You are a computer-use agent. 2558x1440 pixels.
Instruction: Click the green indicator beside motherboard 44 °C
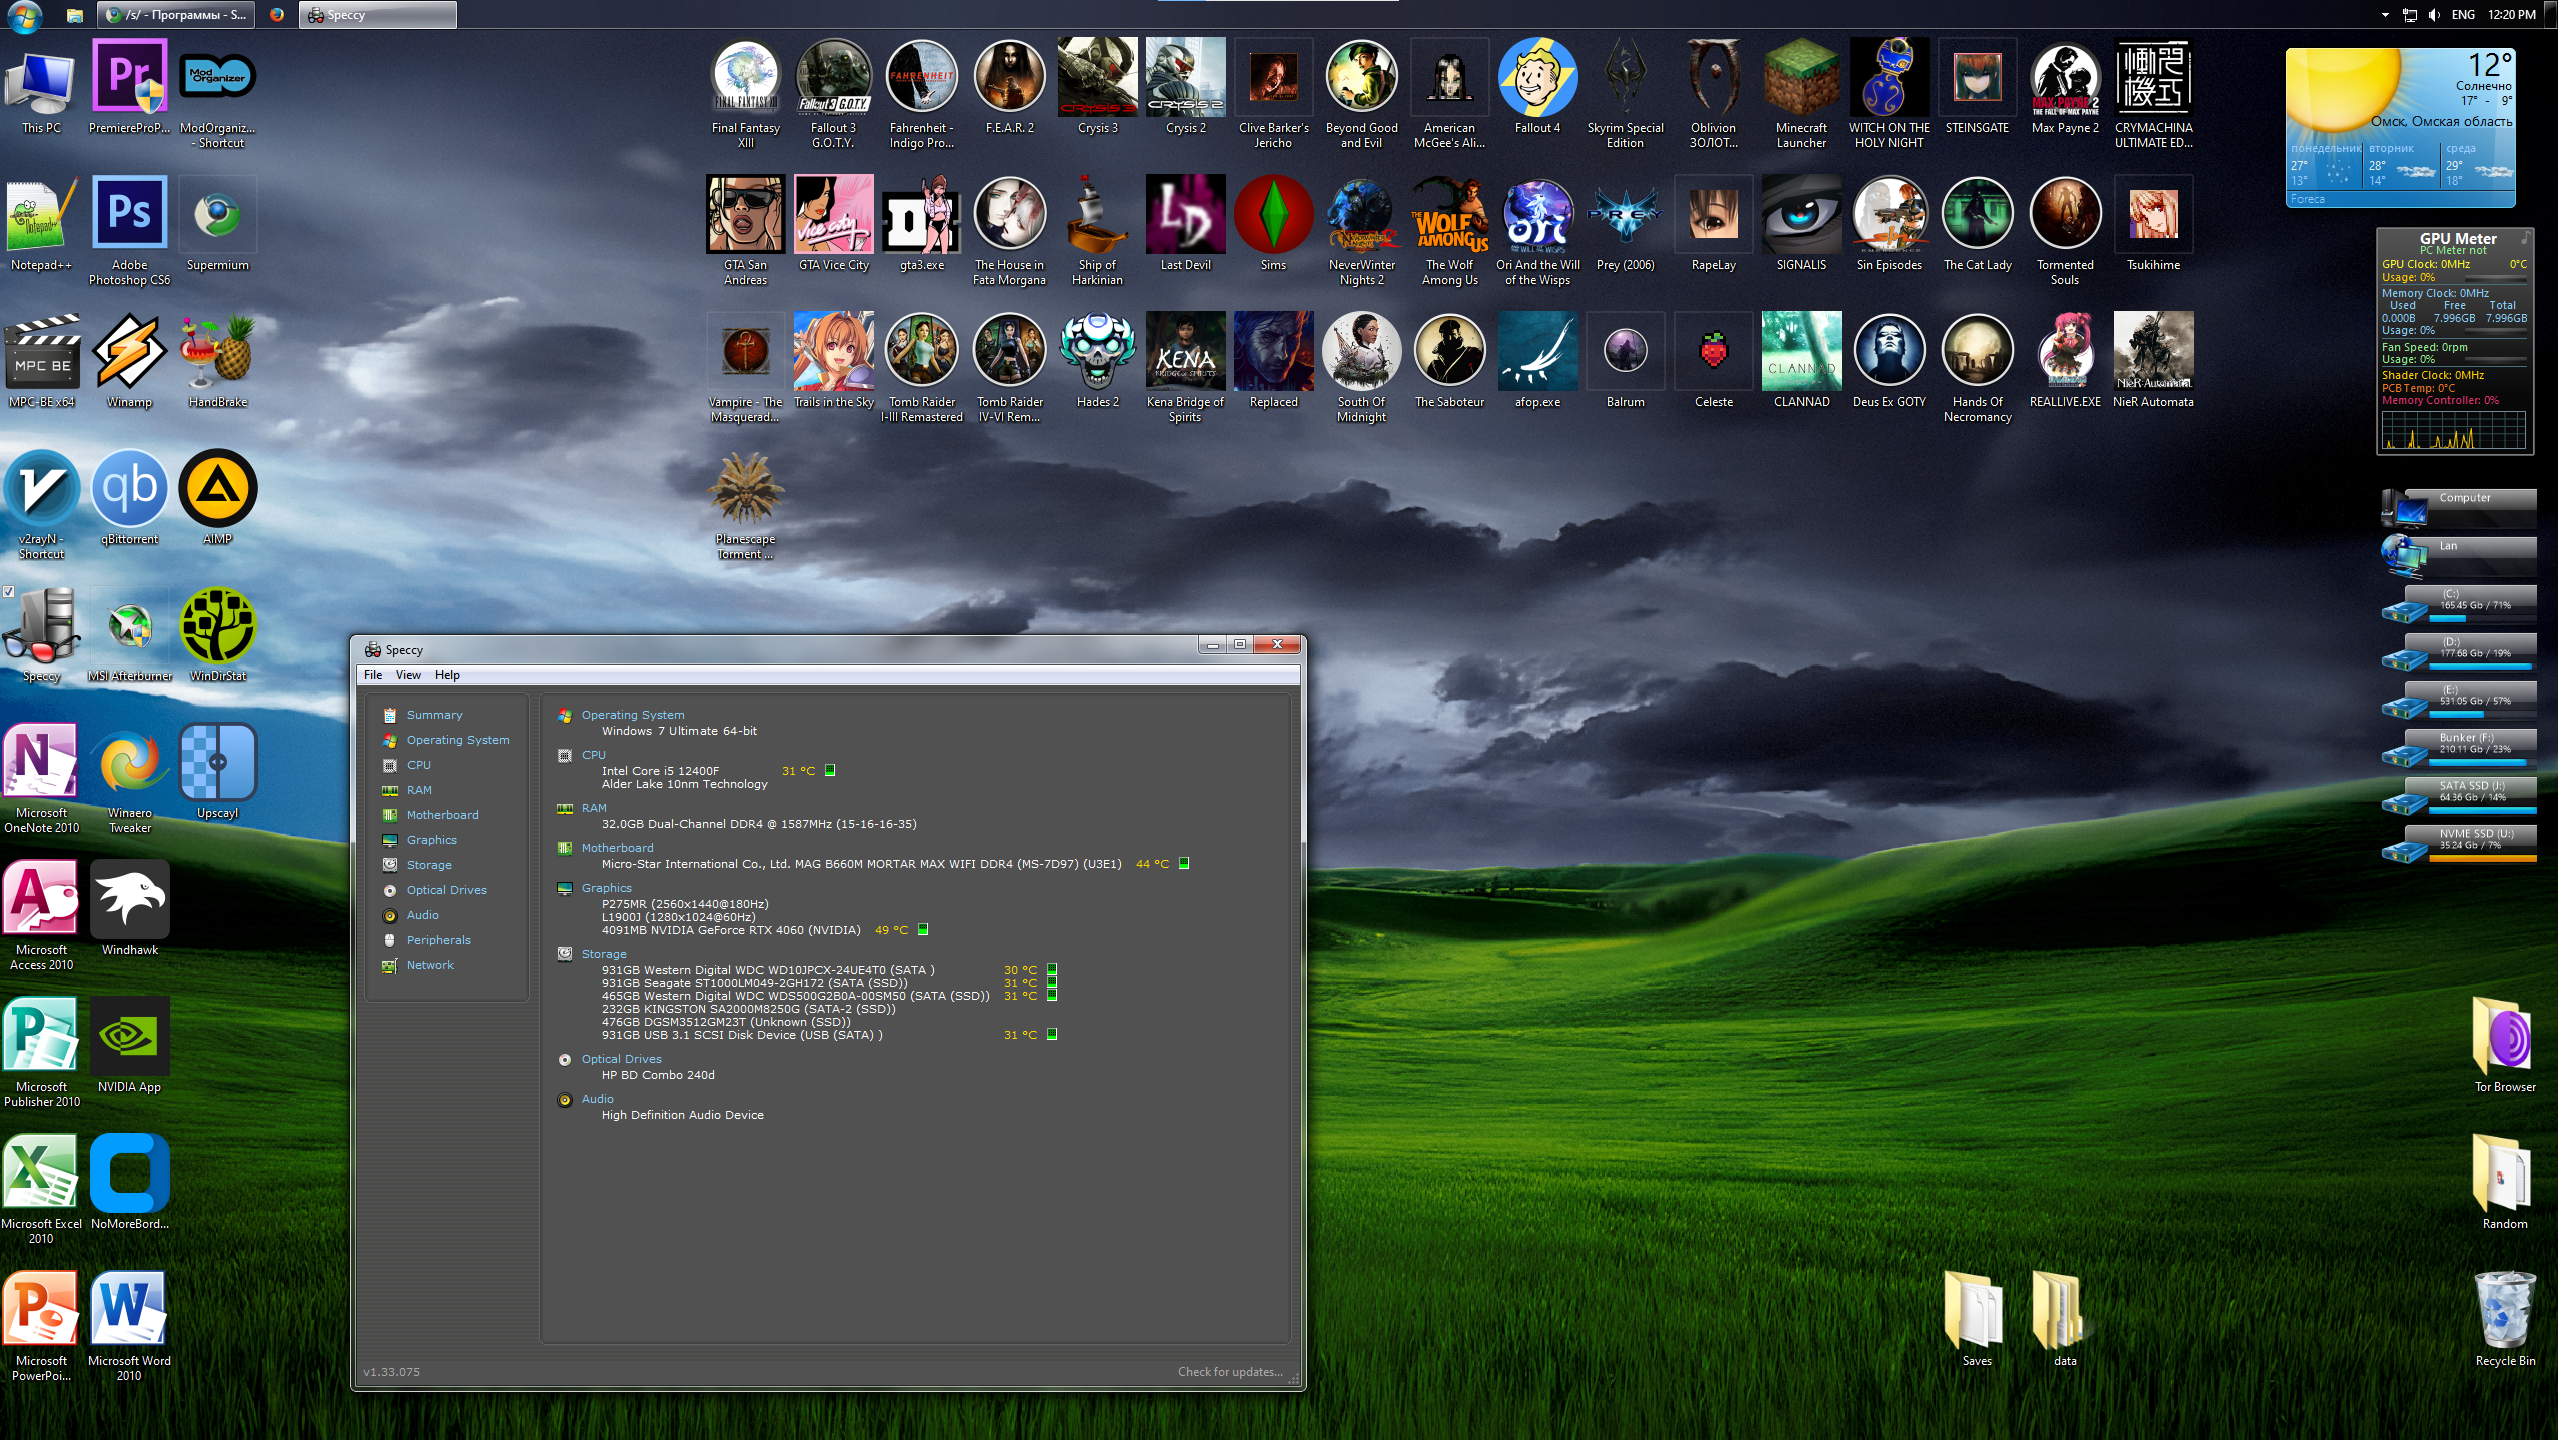(1184, 863)
